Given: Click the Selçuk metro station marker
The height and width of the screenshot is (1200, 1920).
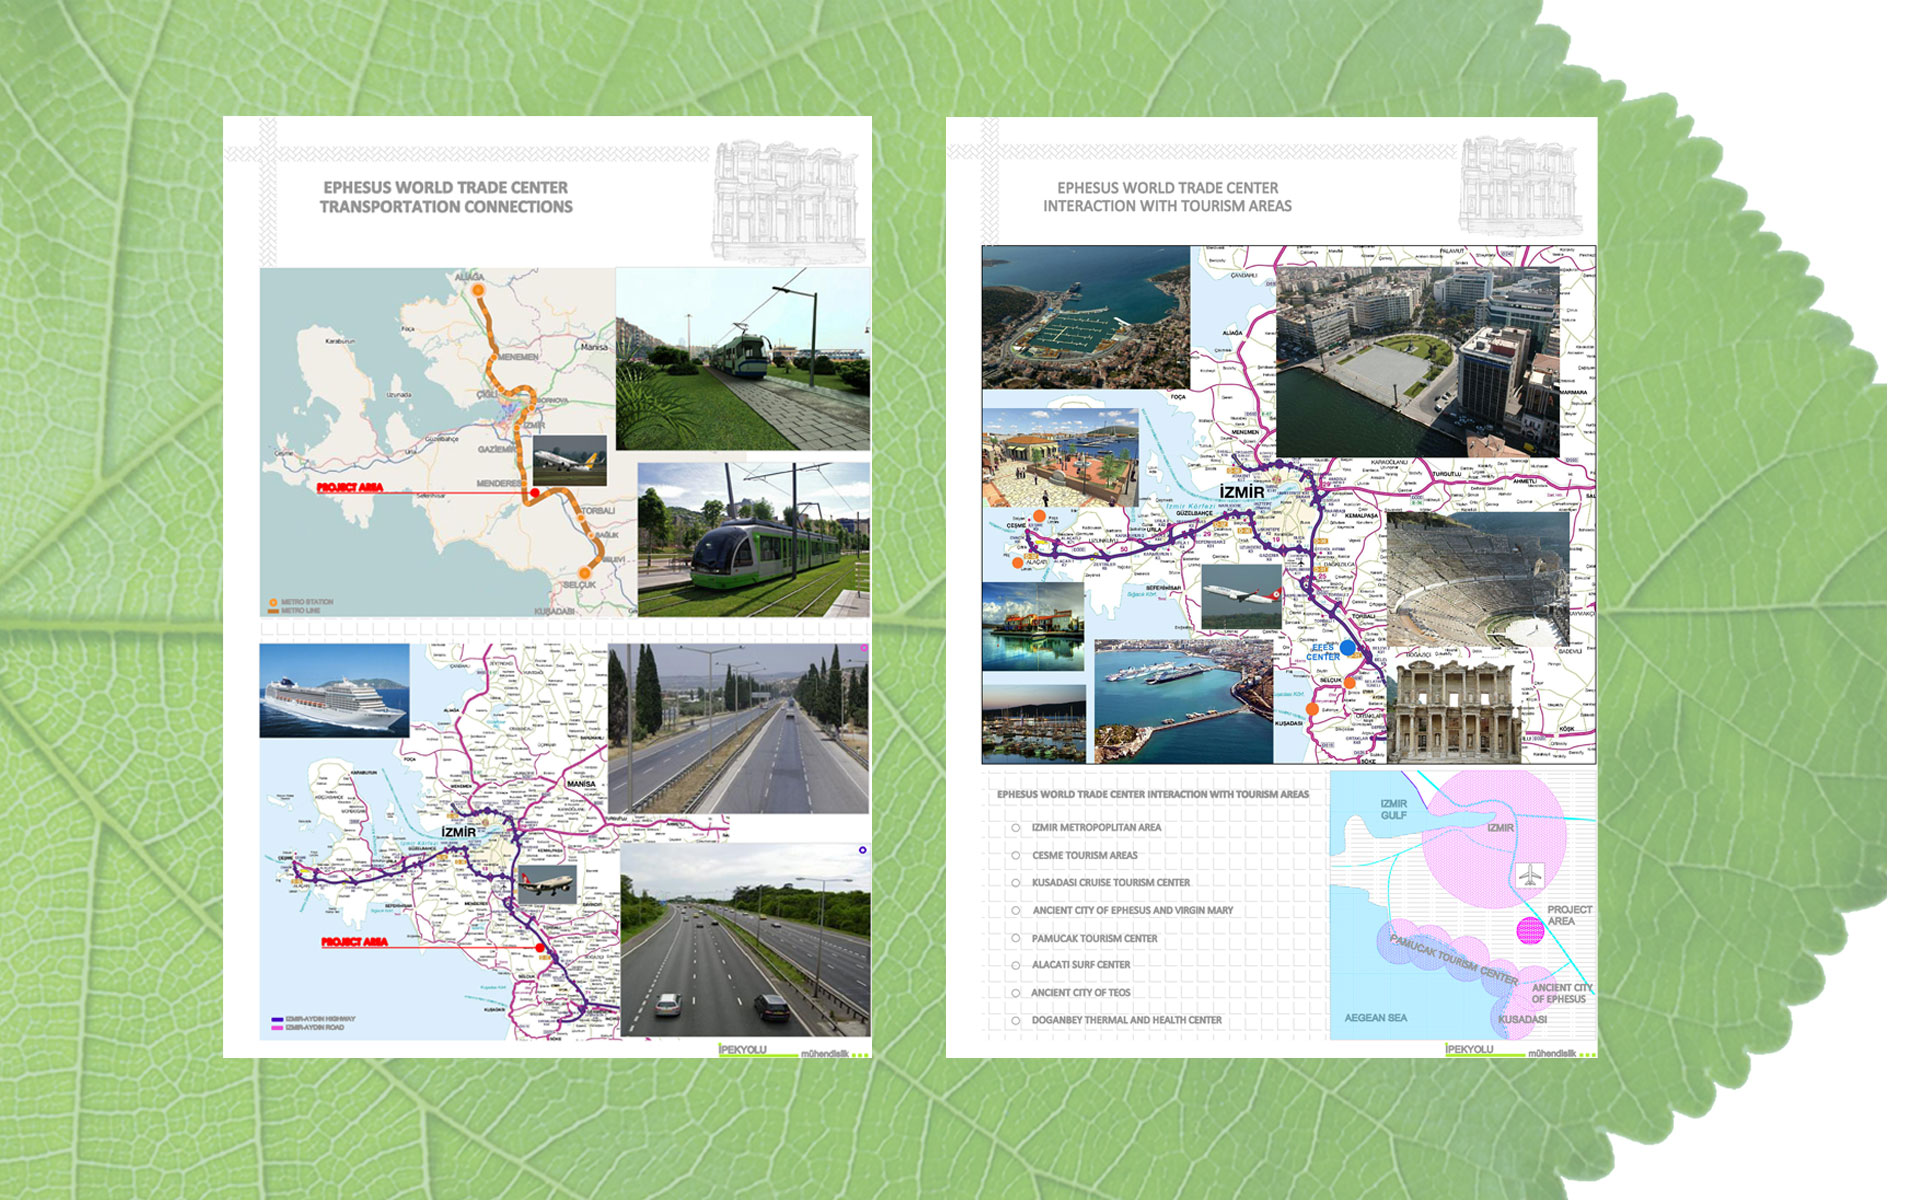Looking at the screenshot, I should tap(584, 573).
